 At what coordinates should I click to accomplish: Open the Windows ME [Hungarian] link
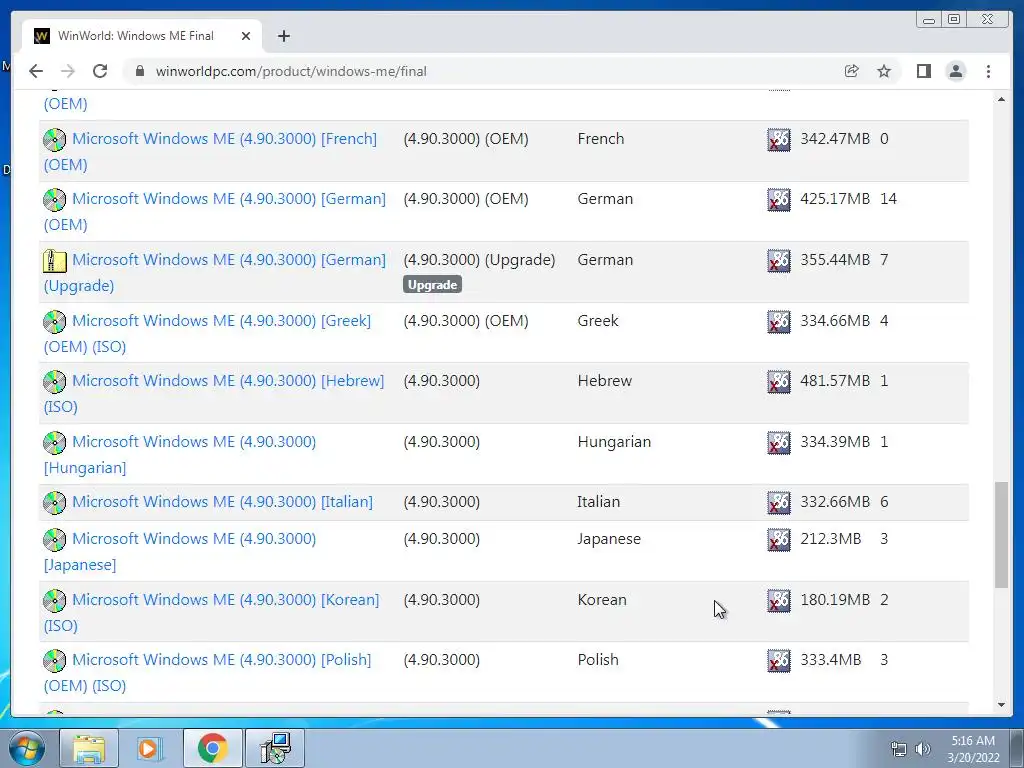180,455
